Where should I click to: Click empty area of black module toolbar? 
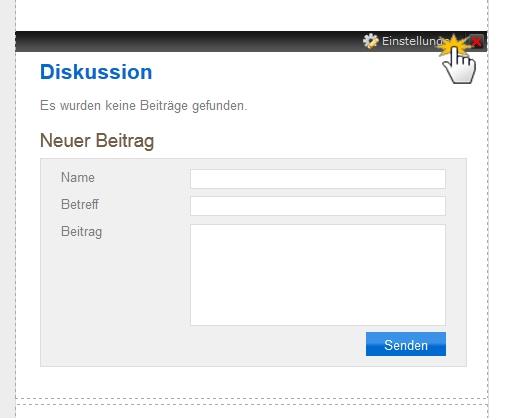pyautogui.click(x=187, y=41)
